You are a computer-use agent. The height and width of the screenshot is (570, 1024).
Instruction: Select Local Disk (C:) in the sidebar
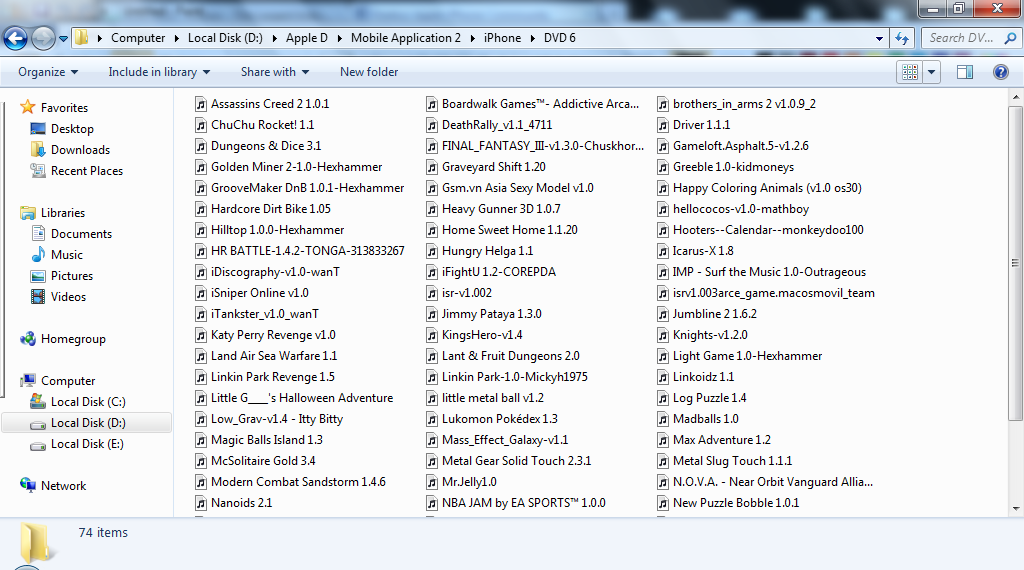88,402
